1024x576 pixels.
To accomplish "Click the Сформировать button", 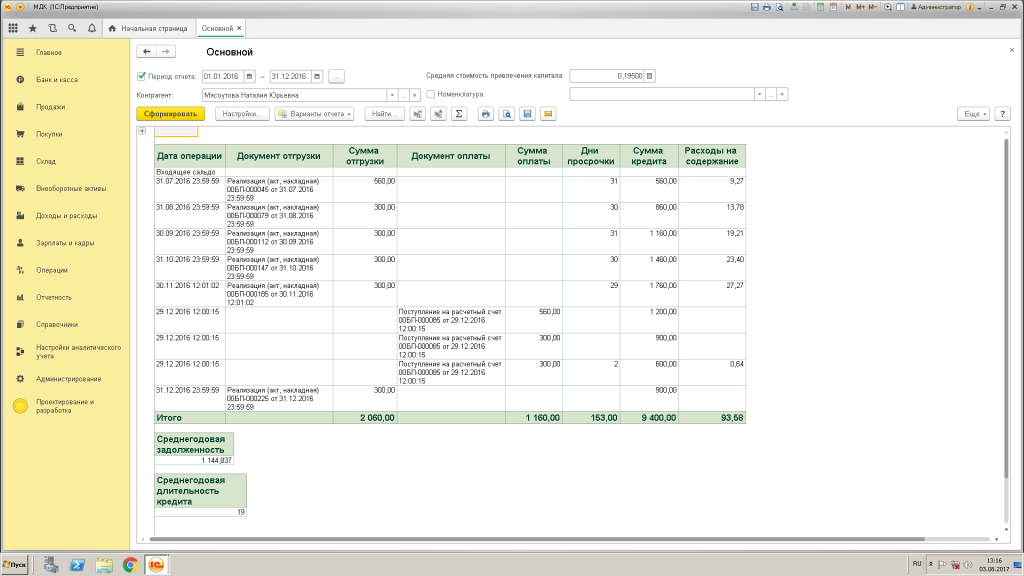I will (170, 114).
